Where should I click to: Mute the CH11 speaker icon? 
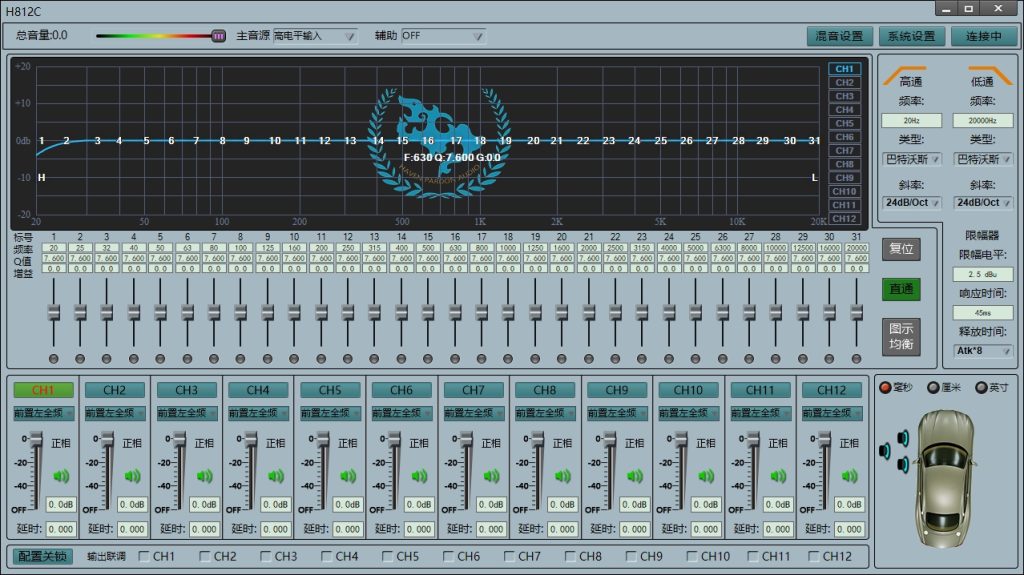coord(778,476)
